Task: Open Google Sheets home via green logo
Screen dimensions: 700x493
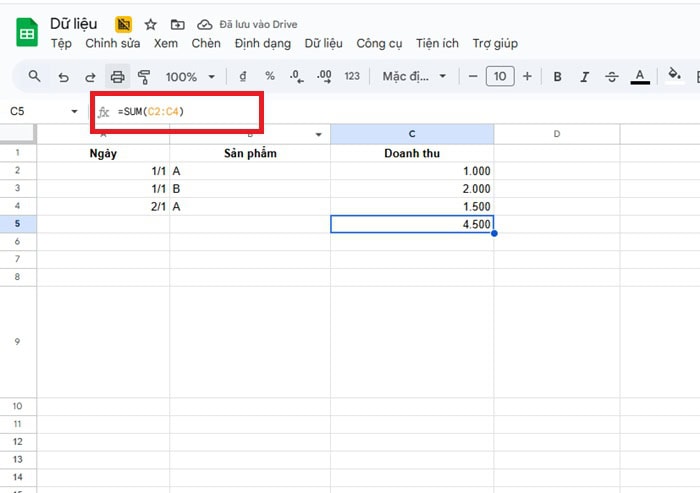Action: [x=25, y=33]
